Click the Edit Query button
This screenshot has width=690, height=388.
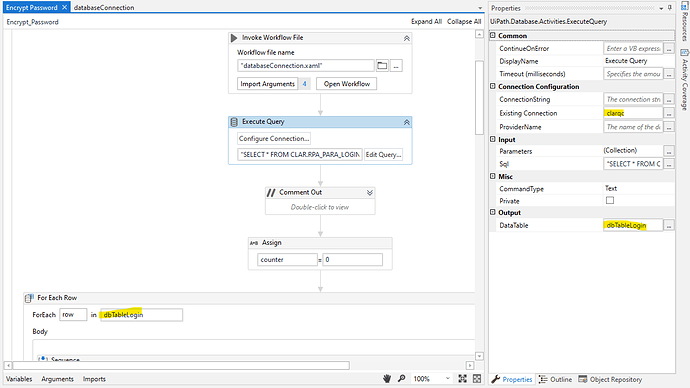(x=383, y=154)
